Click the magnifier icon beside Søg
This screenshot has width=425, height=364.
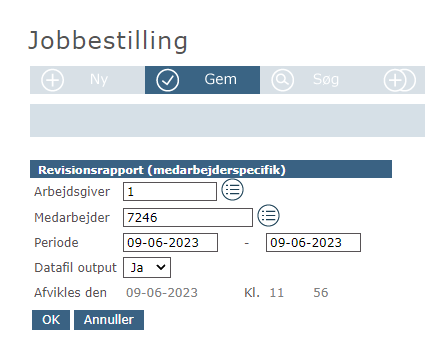[282, 80]
